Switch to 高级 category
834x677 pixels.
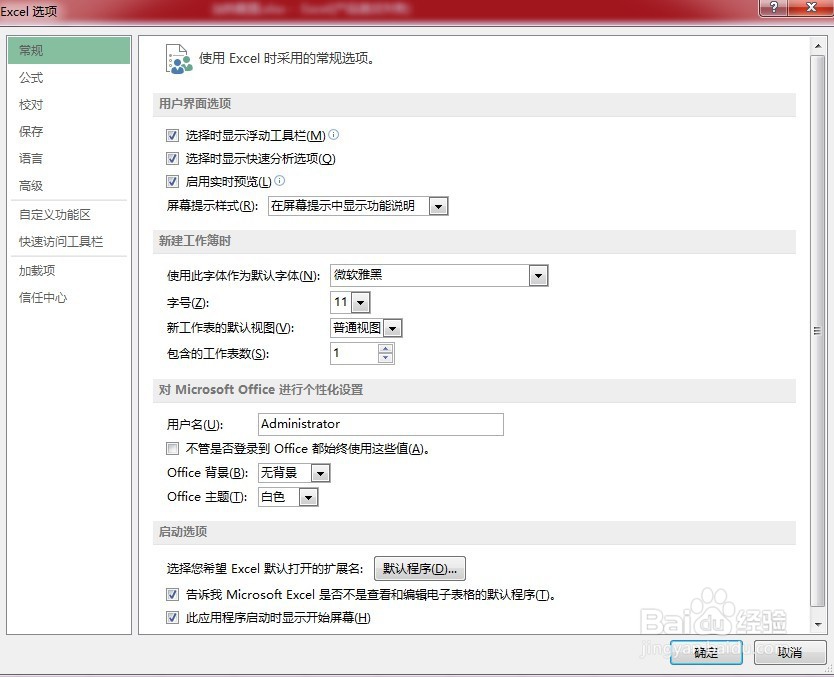pyautogui.click(x=69, y=186)
